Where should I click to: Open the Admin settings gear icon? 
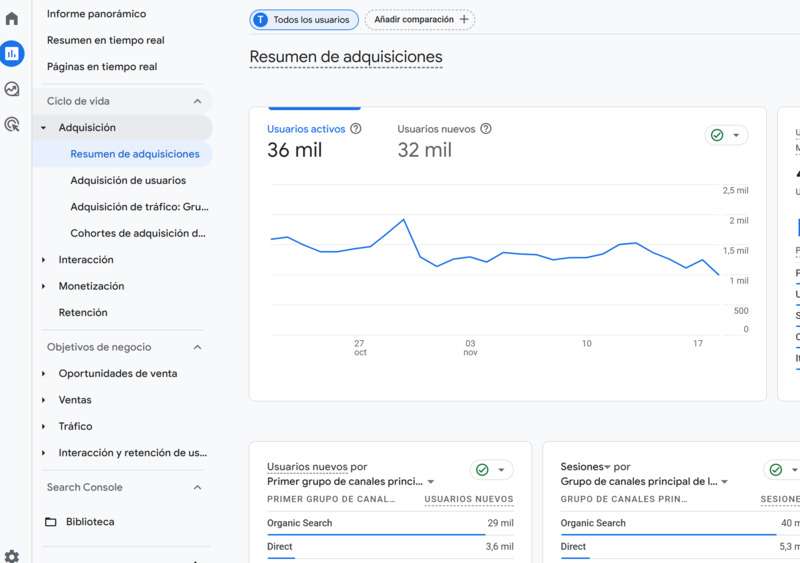click(x=12, y=556)
